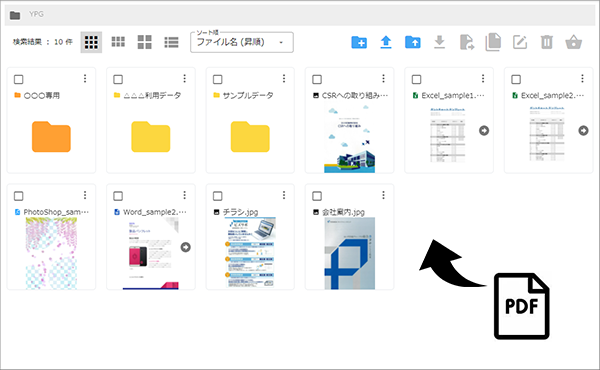Open more options for チラシ.jpg

(284, 195)
